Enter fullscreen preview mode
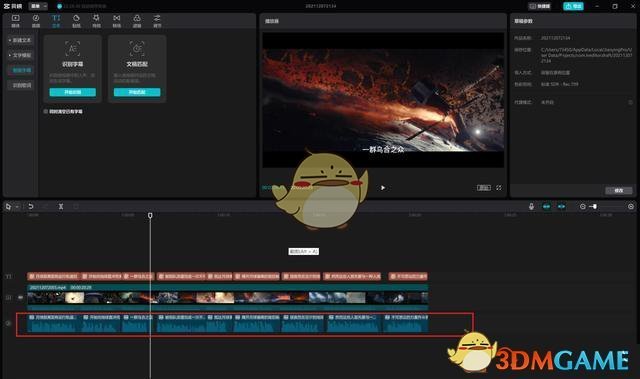 point(499,188)
